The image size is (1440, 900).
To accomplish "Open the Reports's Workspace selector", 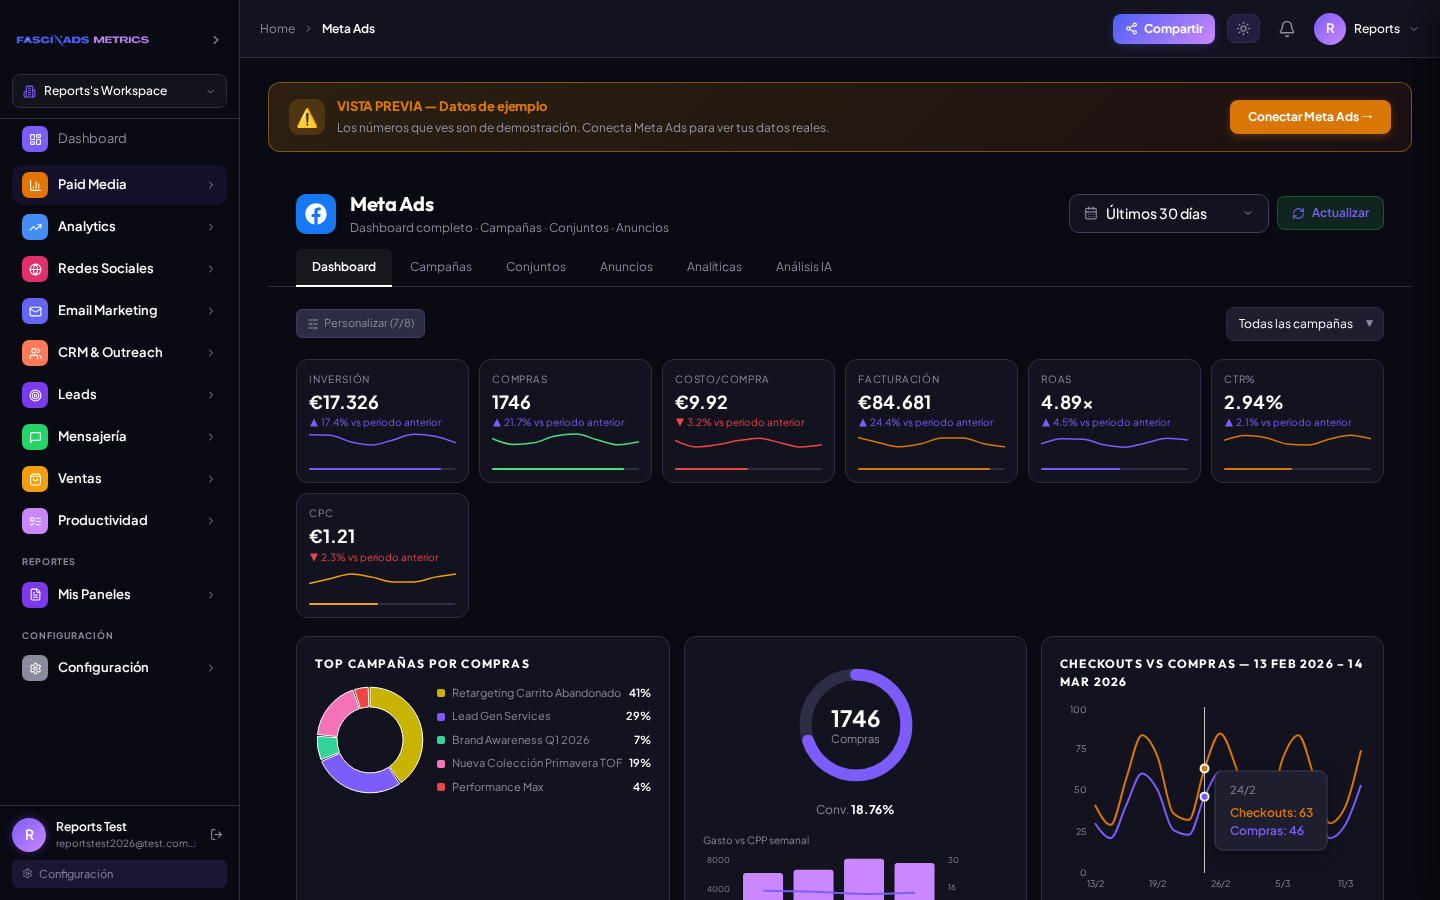I will coord(119,91).
